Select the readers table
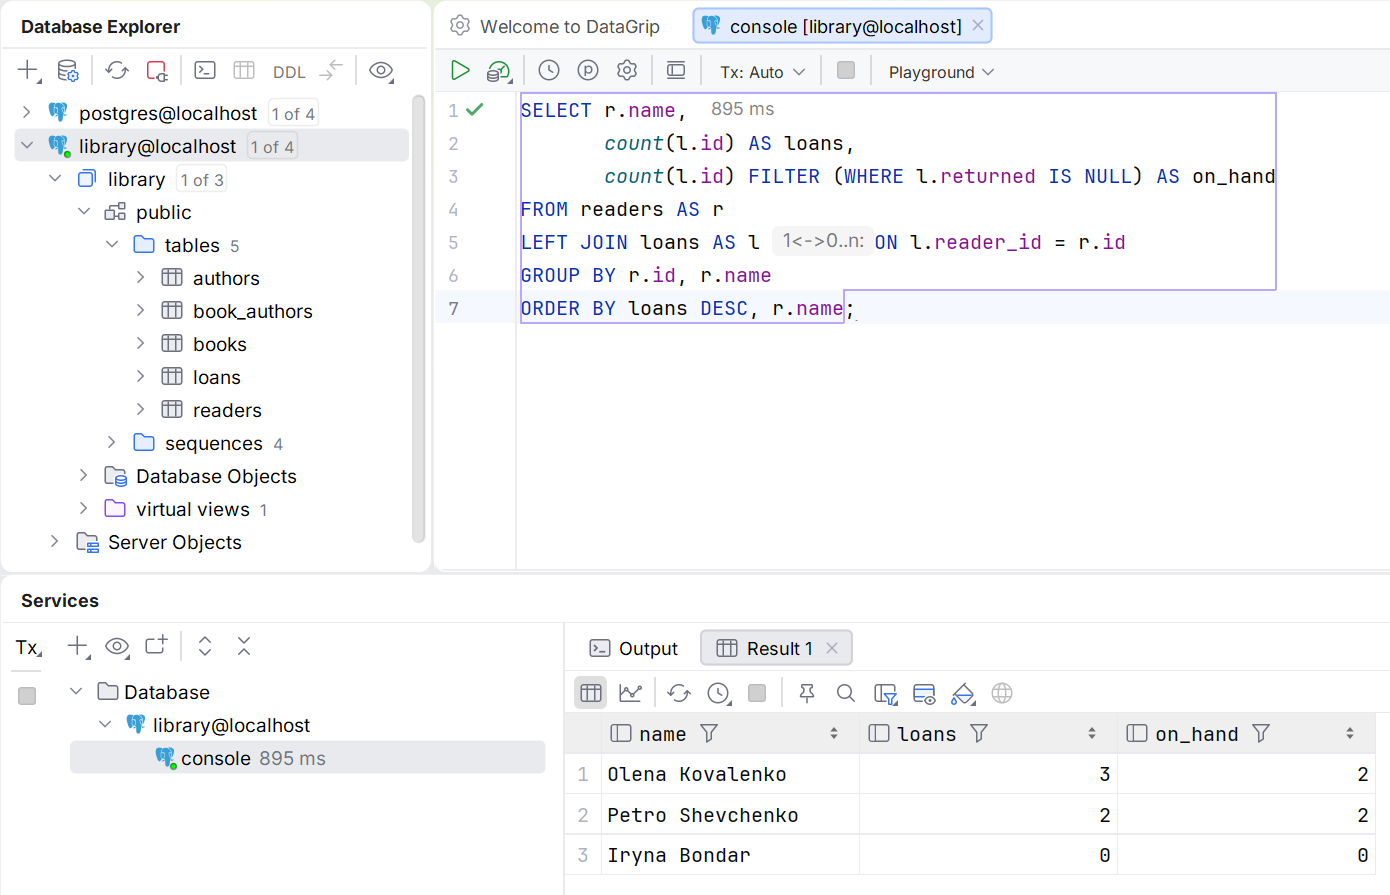This screenshot has width=1390, height=895. (x=227, y=410)
